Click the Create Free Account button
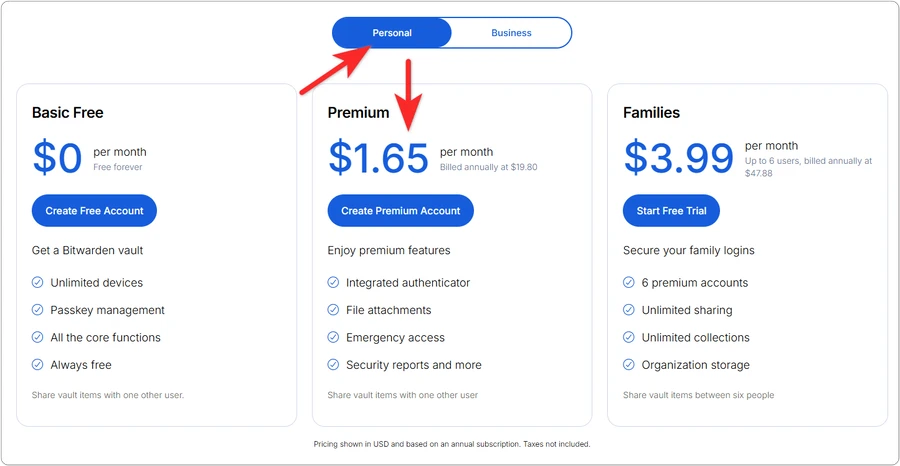This screenshot has height=466, width=900. [x=94, y=211]
